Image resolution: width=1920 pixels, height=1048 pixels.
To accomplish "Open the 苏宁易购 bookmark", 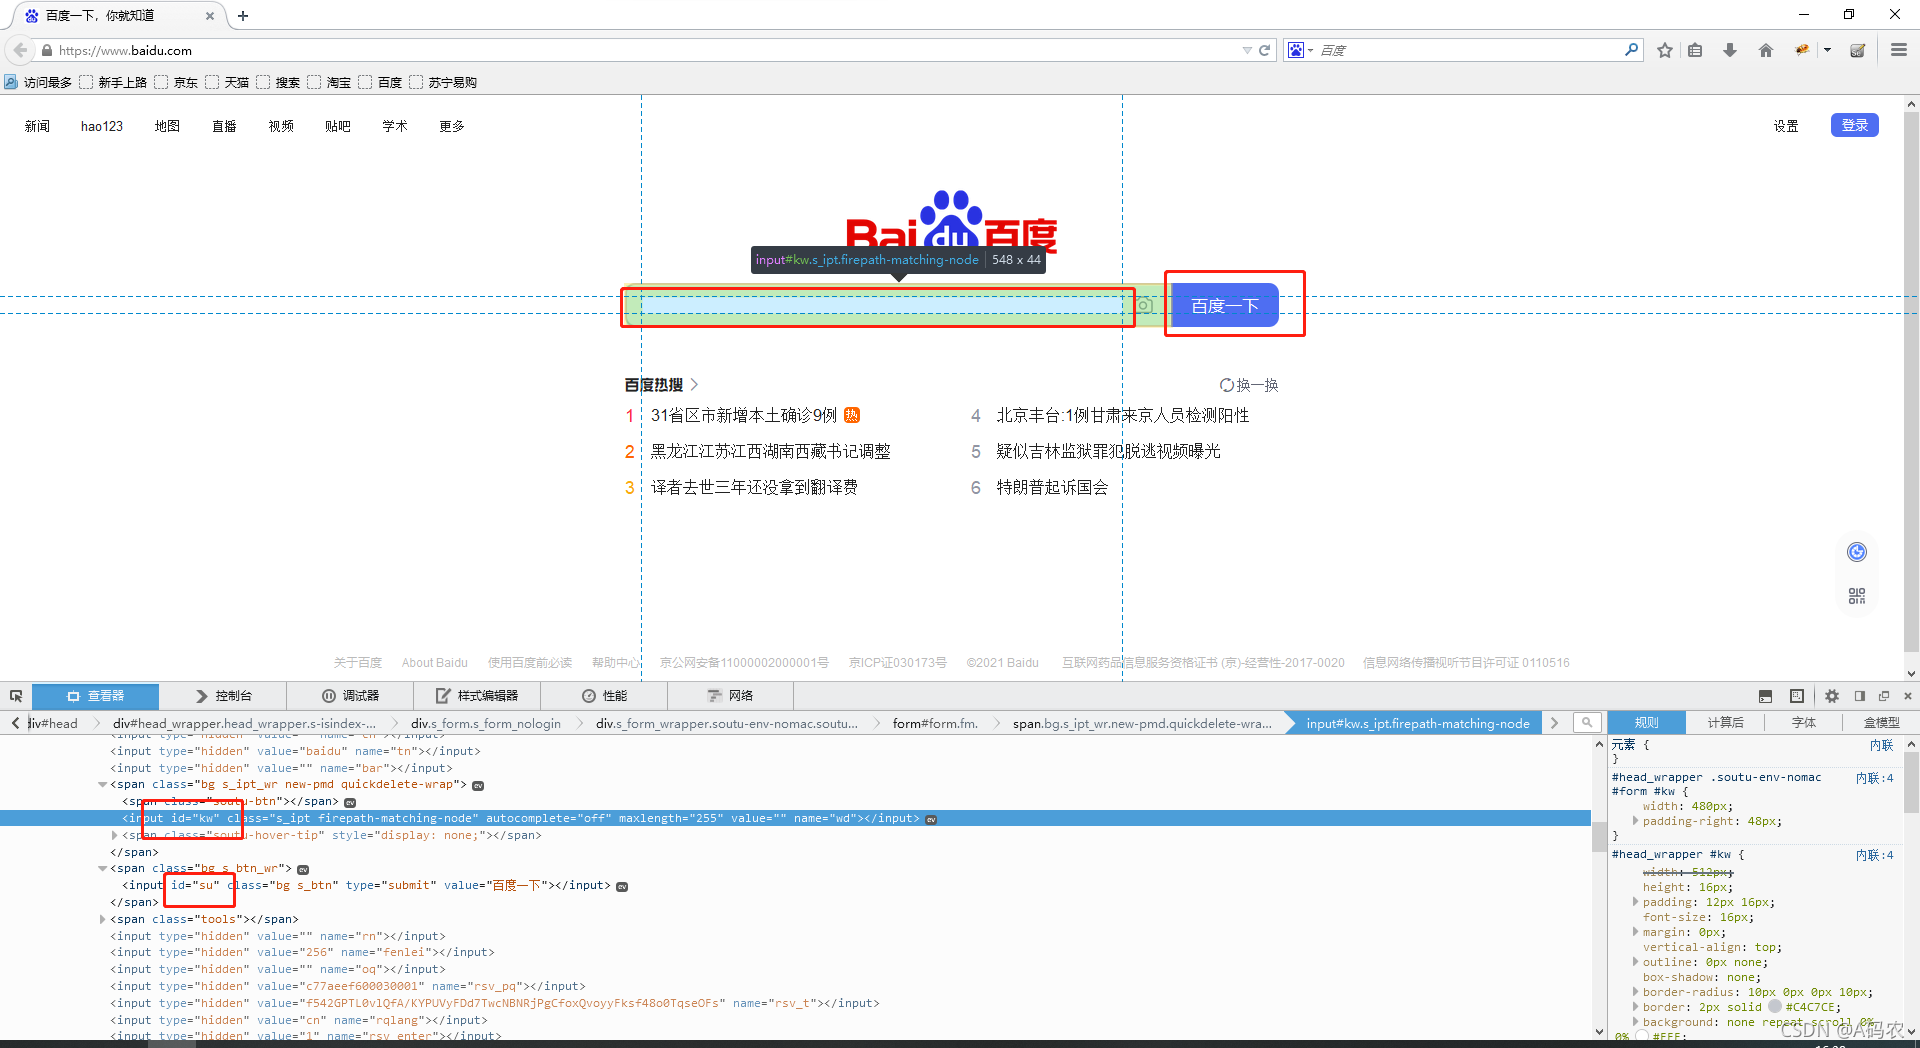I will click(x=443, y=82).
